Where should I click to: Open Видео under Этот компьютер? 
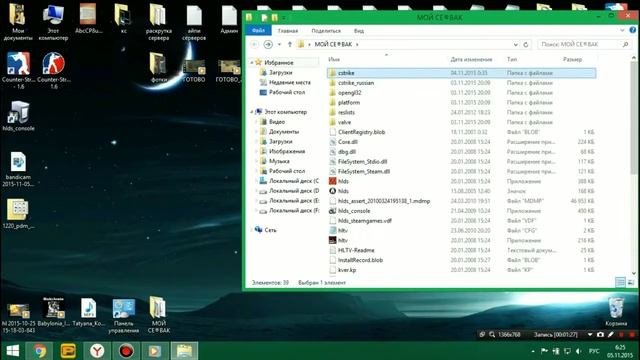click(276, 122)
